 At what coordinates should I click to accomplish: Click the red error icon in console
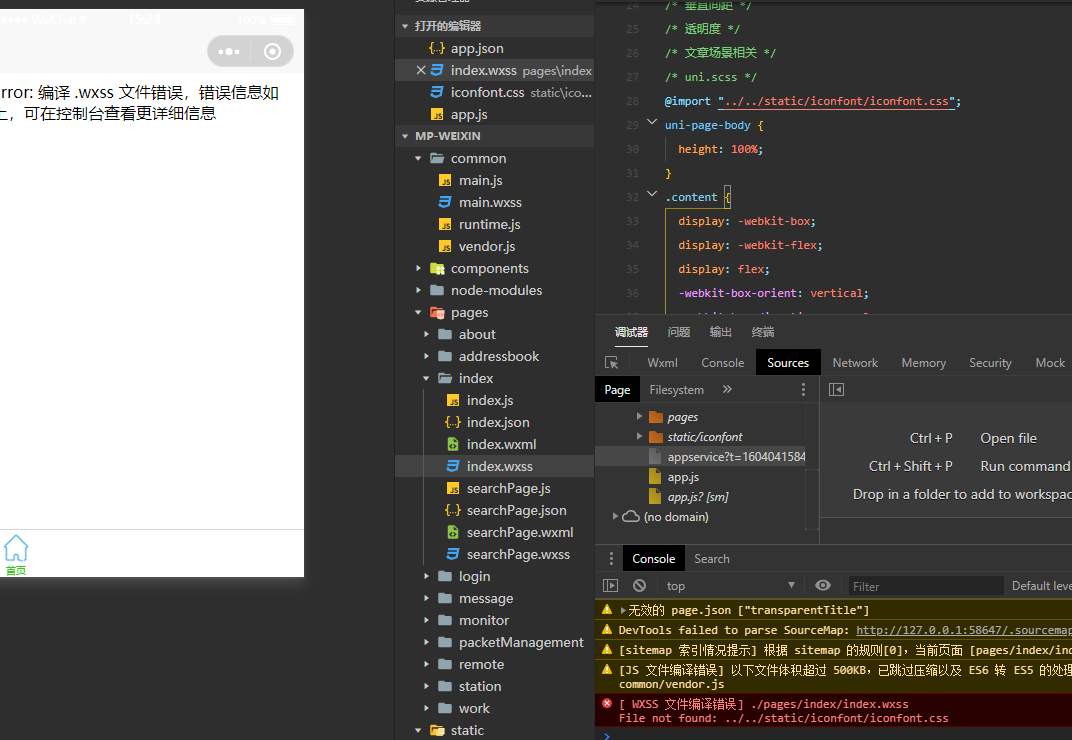coord(607,703)
